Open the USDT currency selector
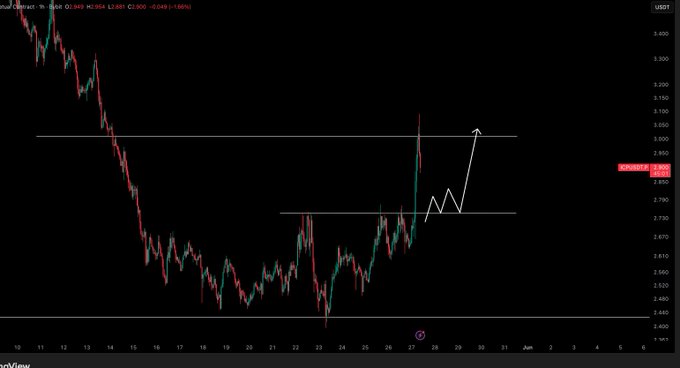The image size is (680, 368). click(662, 7)
